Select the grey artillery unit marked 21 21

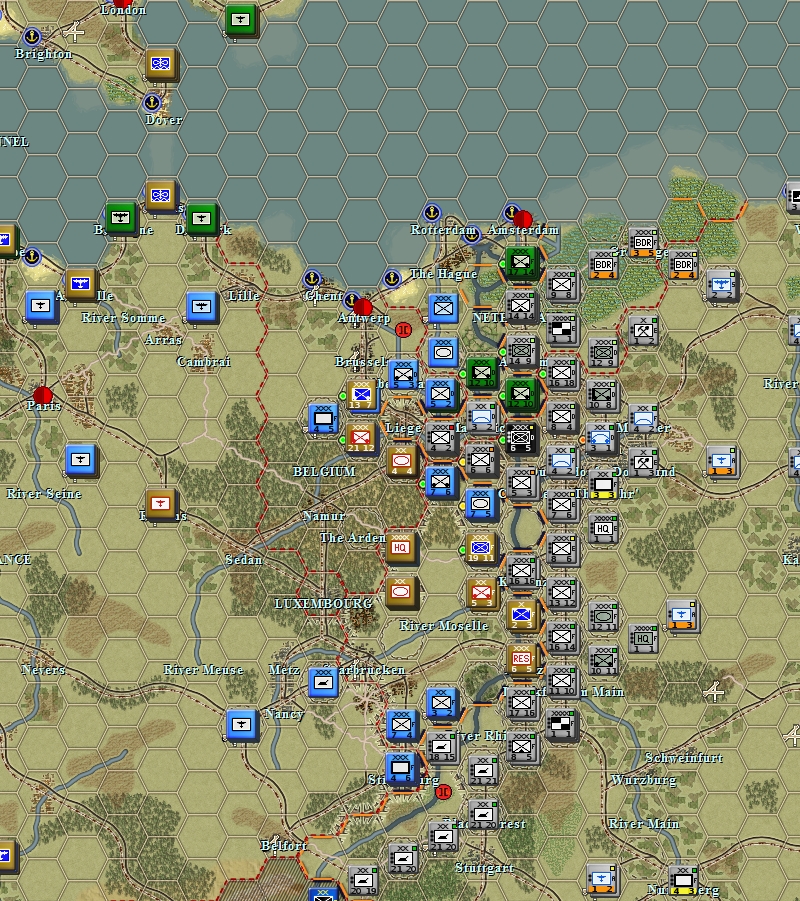[483, 770]
